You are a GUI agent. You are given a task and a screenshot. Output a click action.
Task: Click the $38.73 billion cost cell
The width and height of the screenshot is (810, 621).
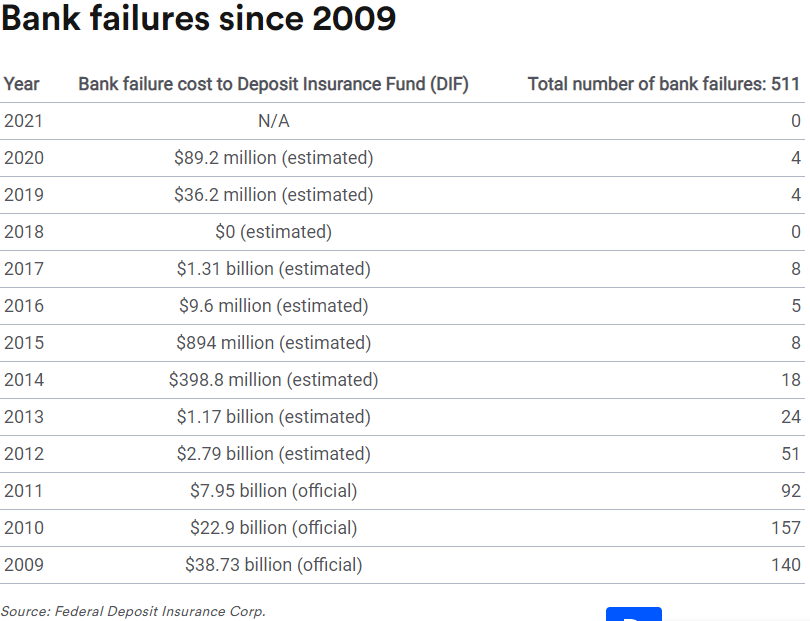point(273,565)
